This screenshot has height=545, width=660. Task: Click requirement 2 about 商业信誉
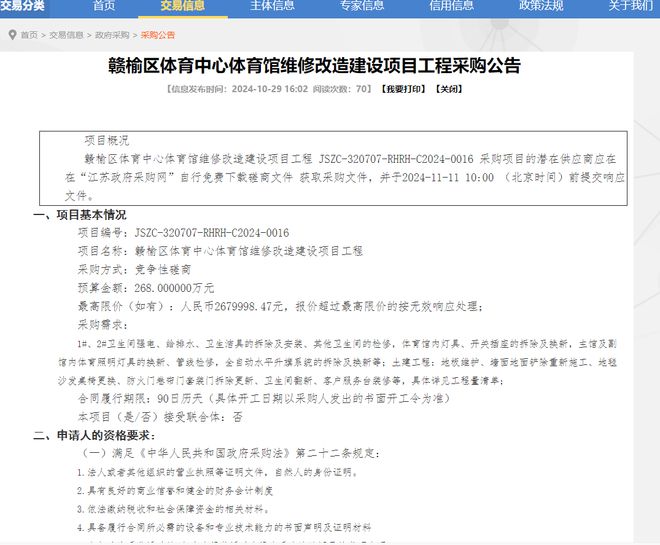[175, 491]
